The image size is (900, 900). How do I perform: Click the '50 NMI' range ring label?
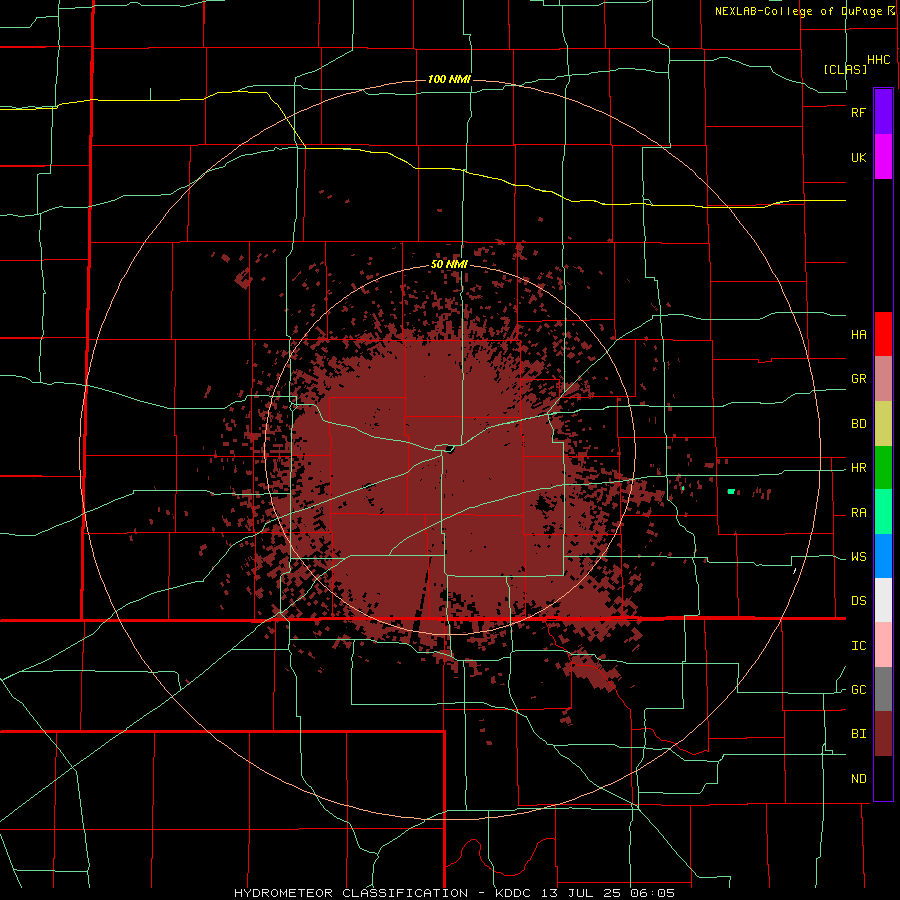tap(449, 265)
